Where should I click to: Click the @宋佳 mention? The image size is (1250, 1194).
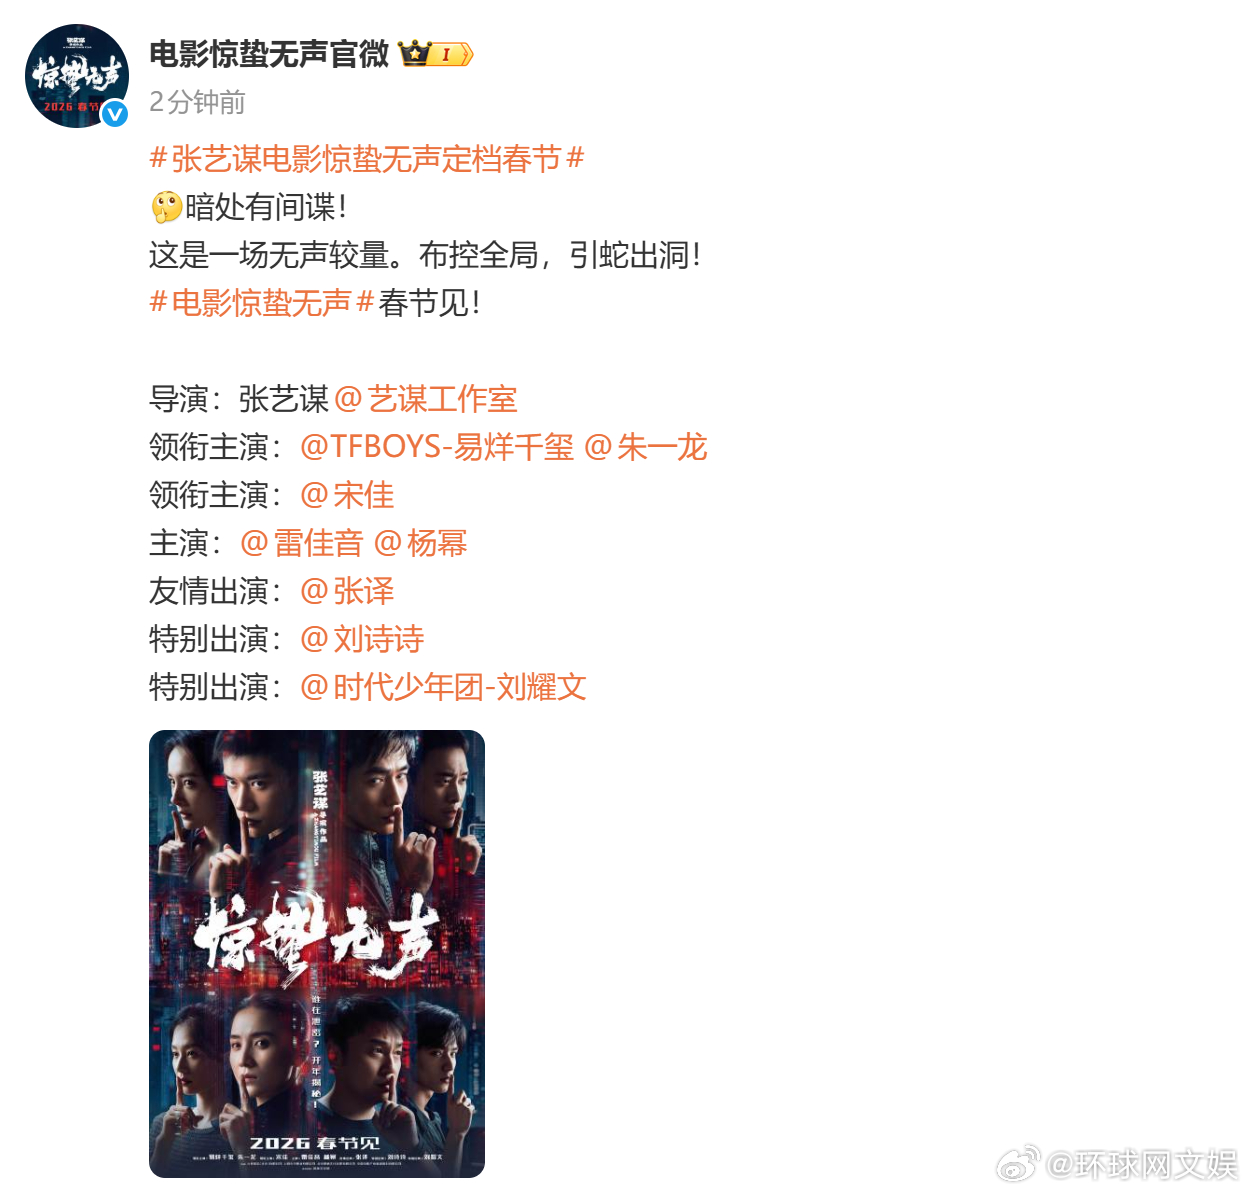pyautogui.click(x=347, y=494)
